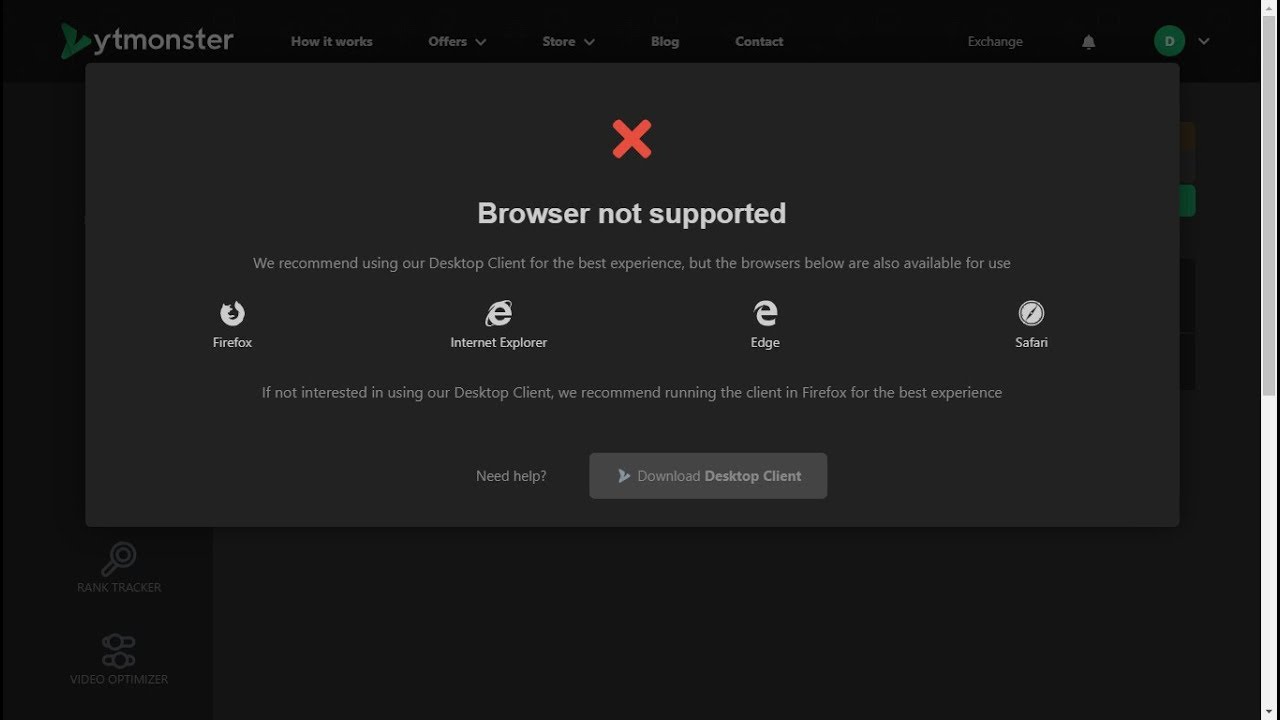Click the Firefox label
This screenshot has width=1280, height=720.
[x=232, y=342]
